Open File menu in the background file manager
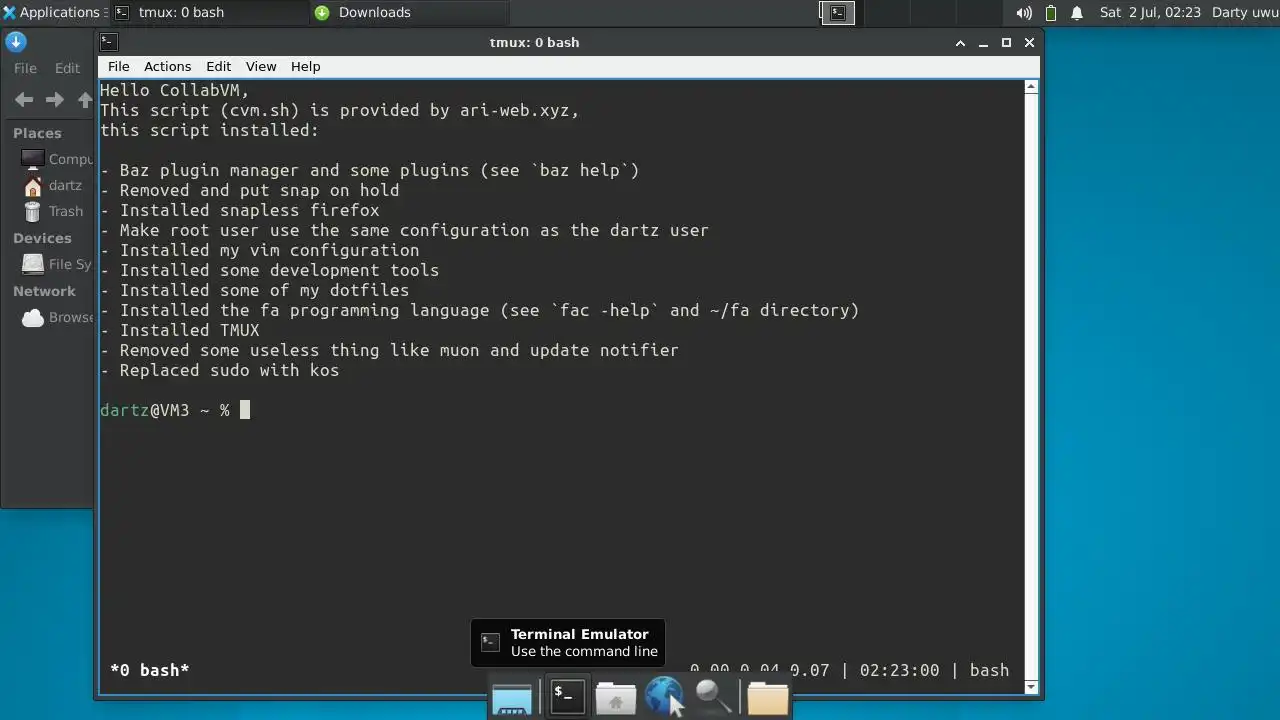The image size is (1280, 720). point(25,68)
